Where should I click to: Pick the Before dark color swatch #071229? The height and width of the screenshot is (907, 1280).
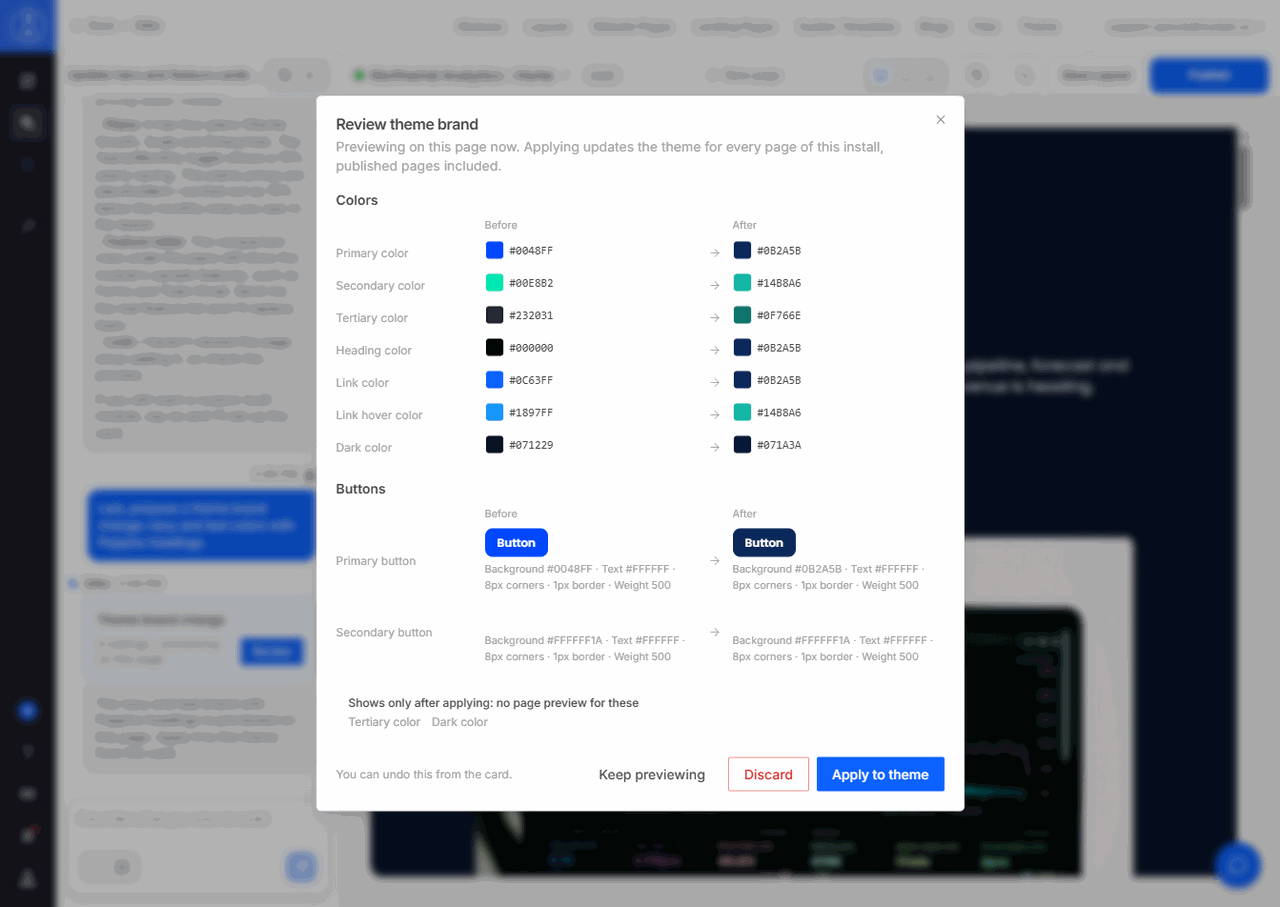[x=494, y=444]
